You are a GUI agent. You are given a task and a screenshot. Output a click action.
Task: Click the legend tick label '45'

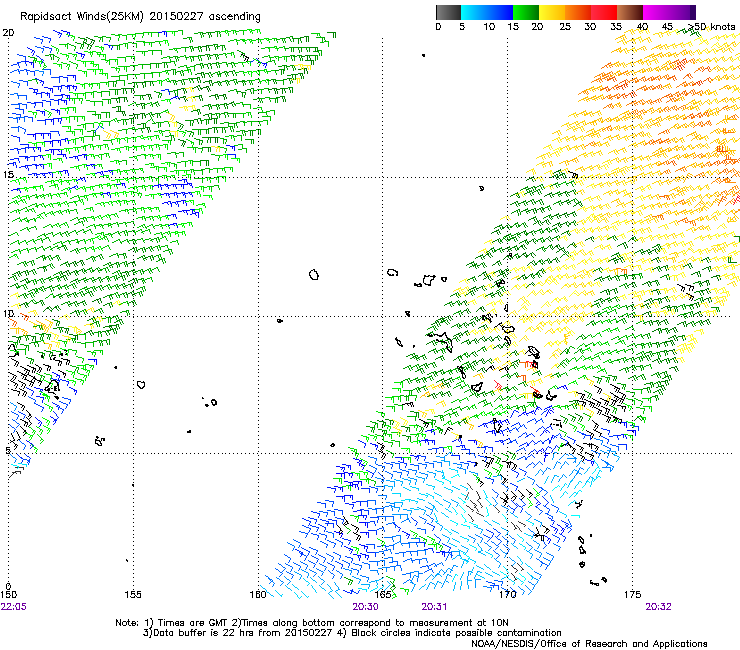click(x=667, y=26)
